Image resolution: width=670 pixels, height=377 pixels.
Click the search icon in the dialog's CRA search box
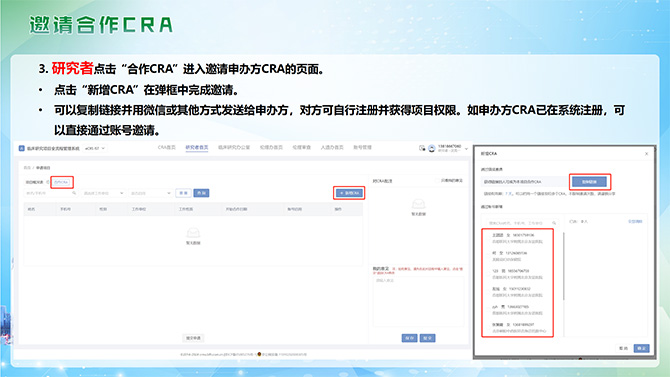tap(554, 223)
